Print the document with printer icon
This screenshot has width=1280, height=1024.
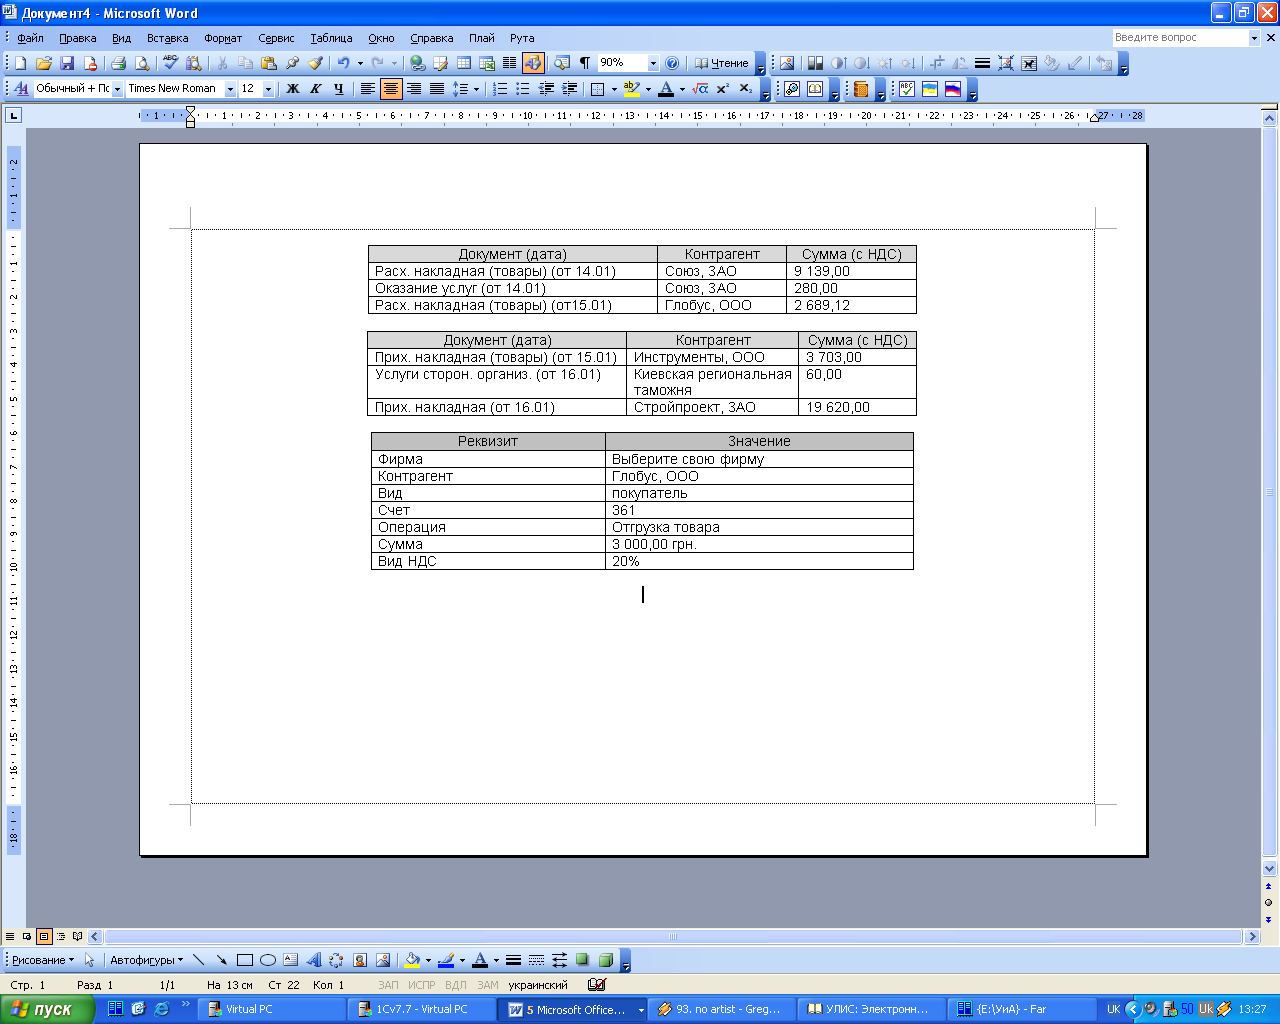pyautogui.click(x=118, y=63)
